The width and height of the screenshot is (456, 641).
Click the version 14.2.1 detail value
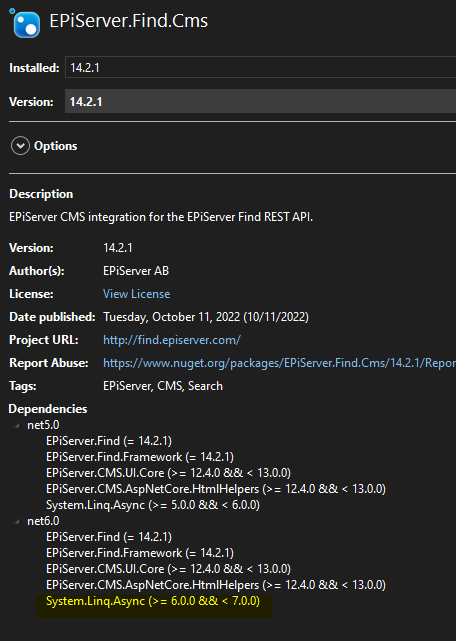tap(118, 248)
